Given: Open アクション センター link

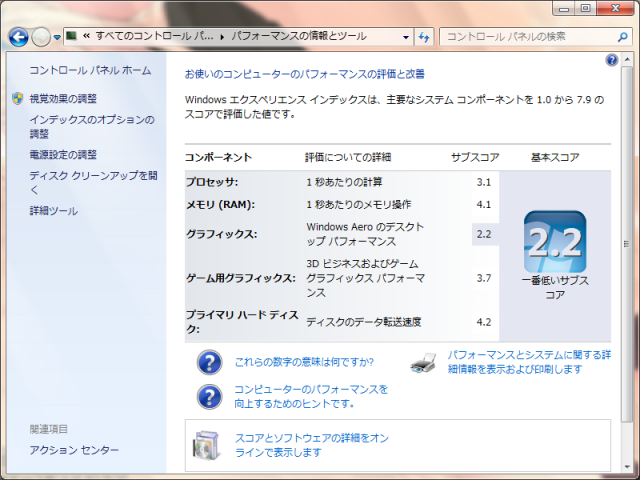Looking at the screenshot, I should (74, 450).
